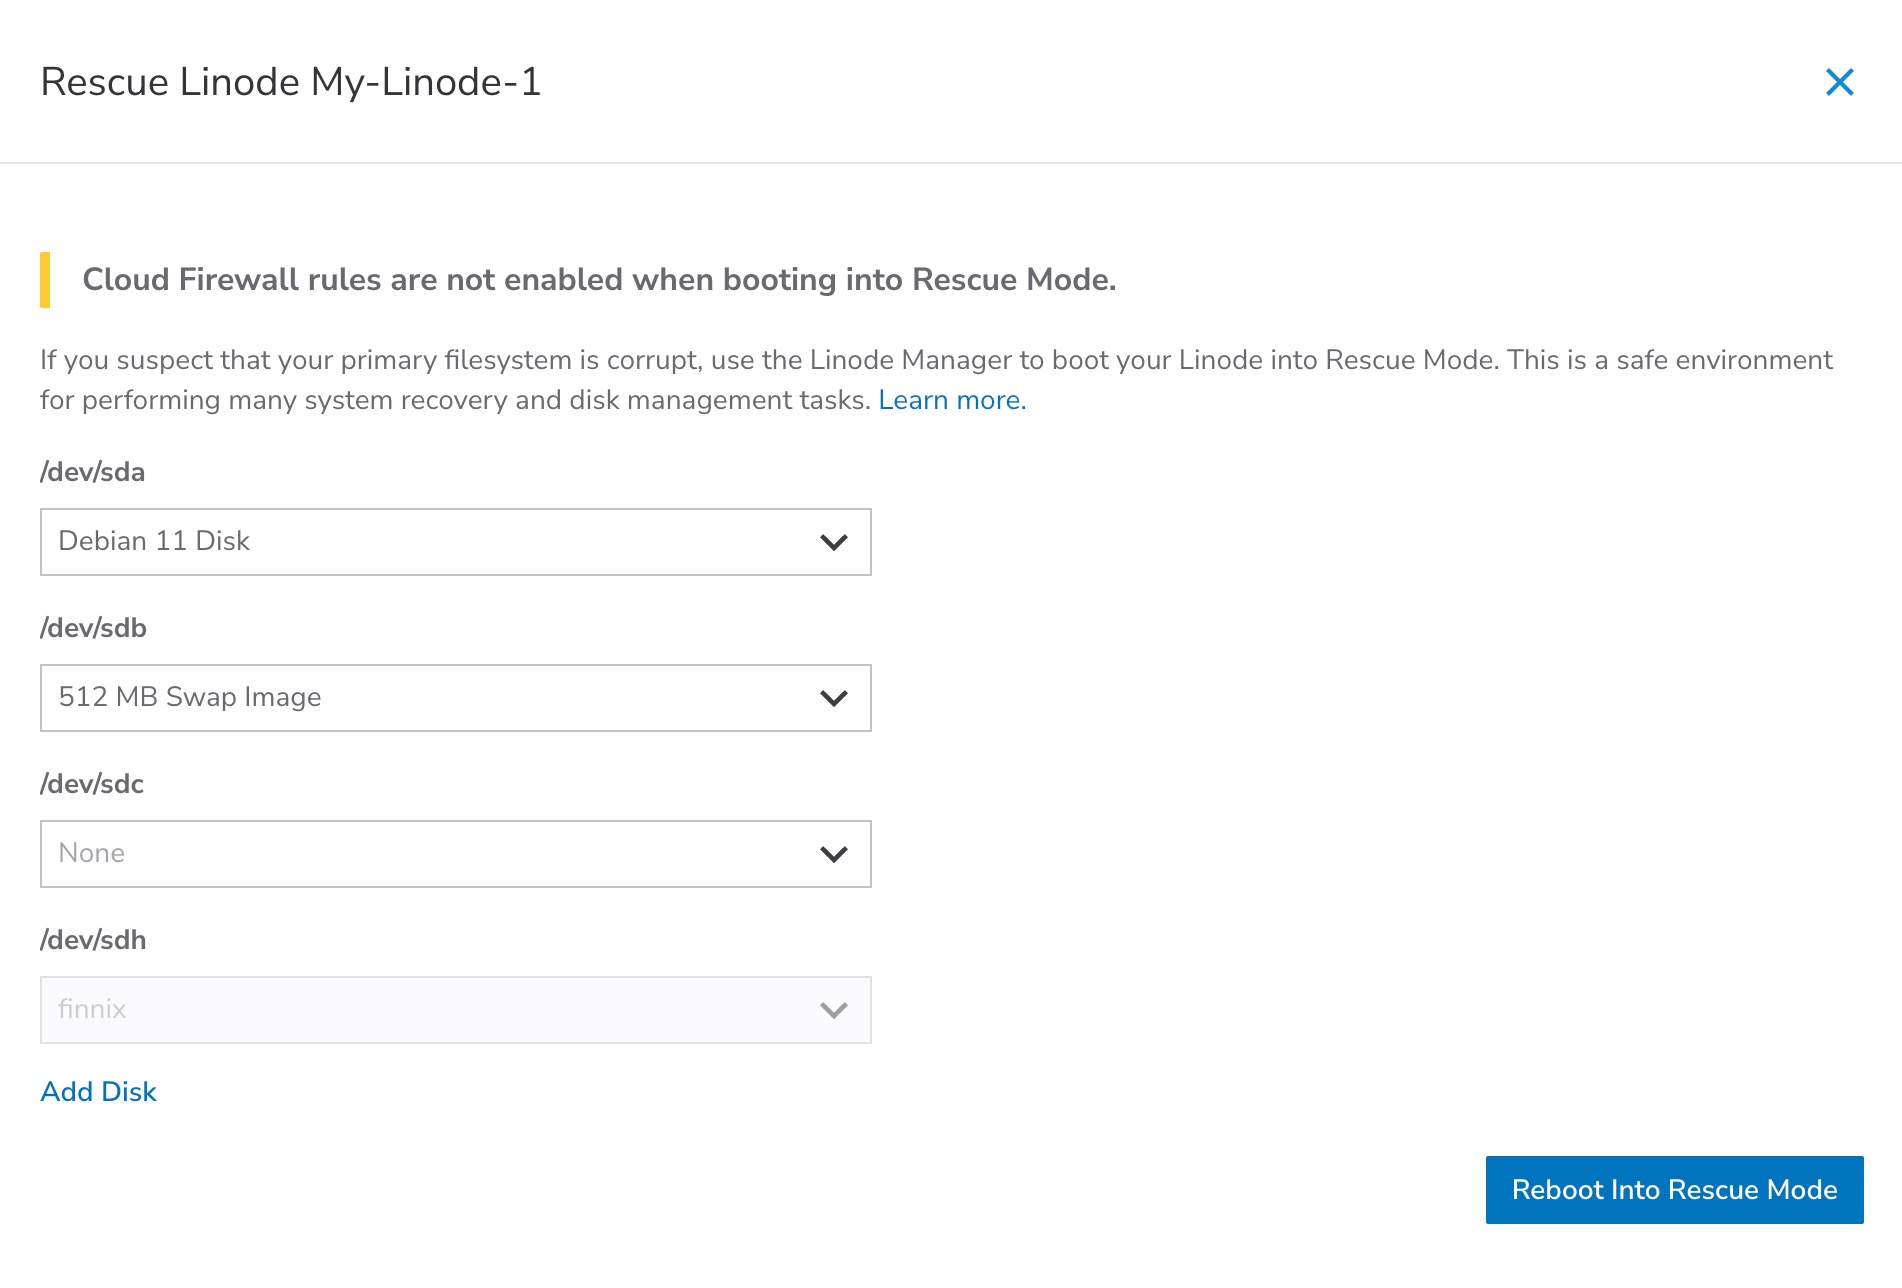Image resolution: width=1902 pixels, height=1288 pixels.
Task: Click the Rescue Linode My-Linode-1 title
Action: click(x=291, y=82)
